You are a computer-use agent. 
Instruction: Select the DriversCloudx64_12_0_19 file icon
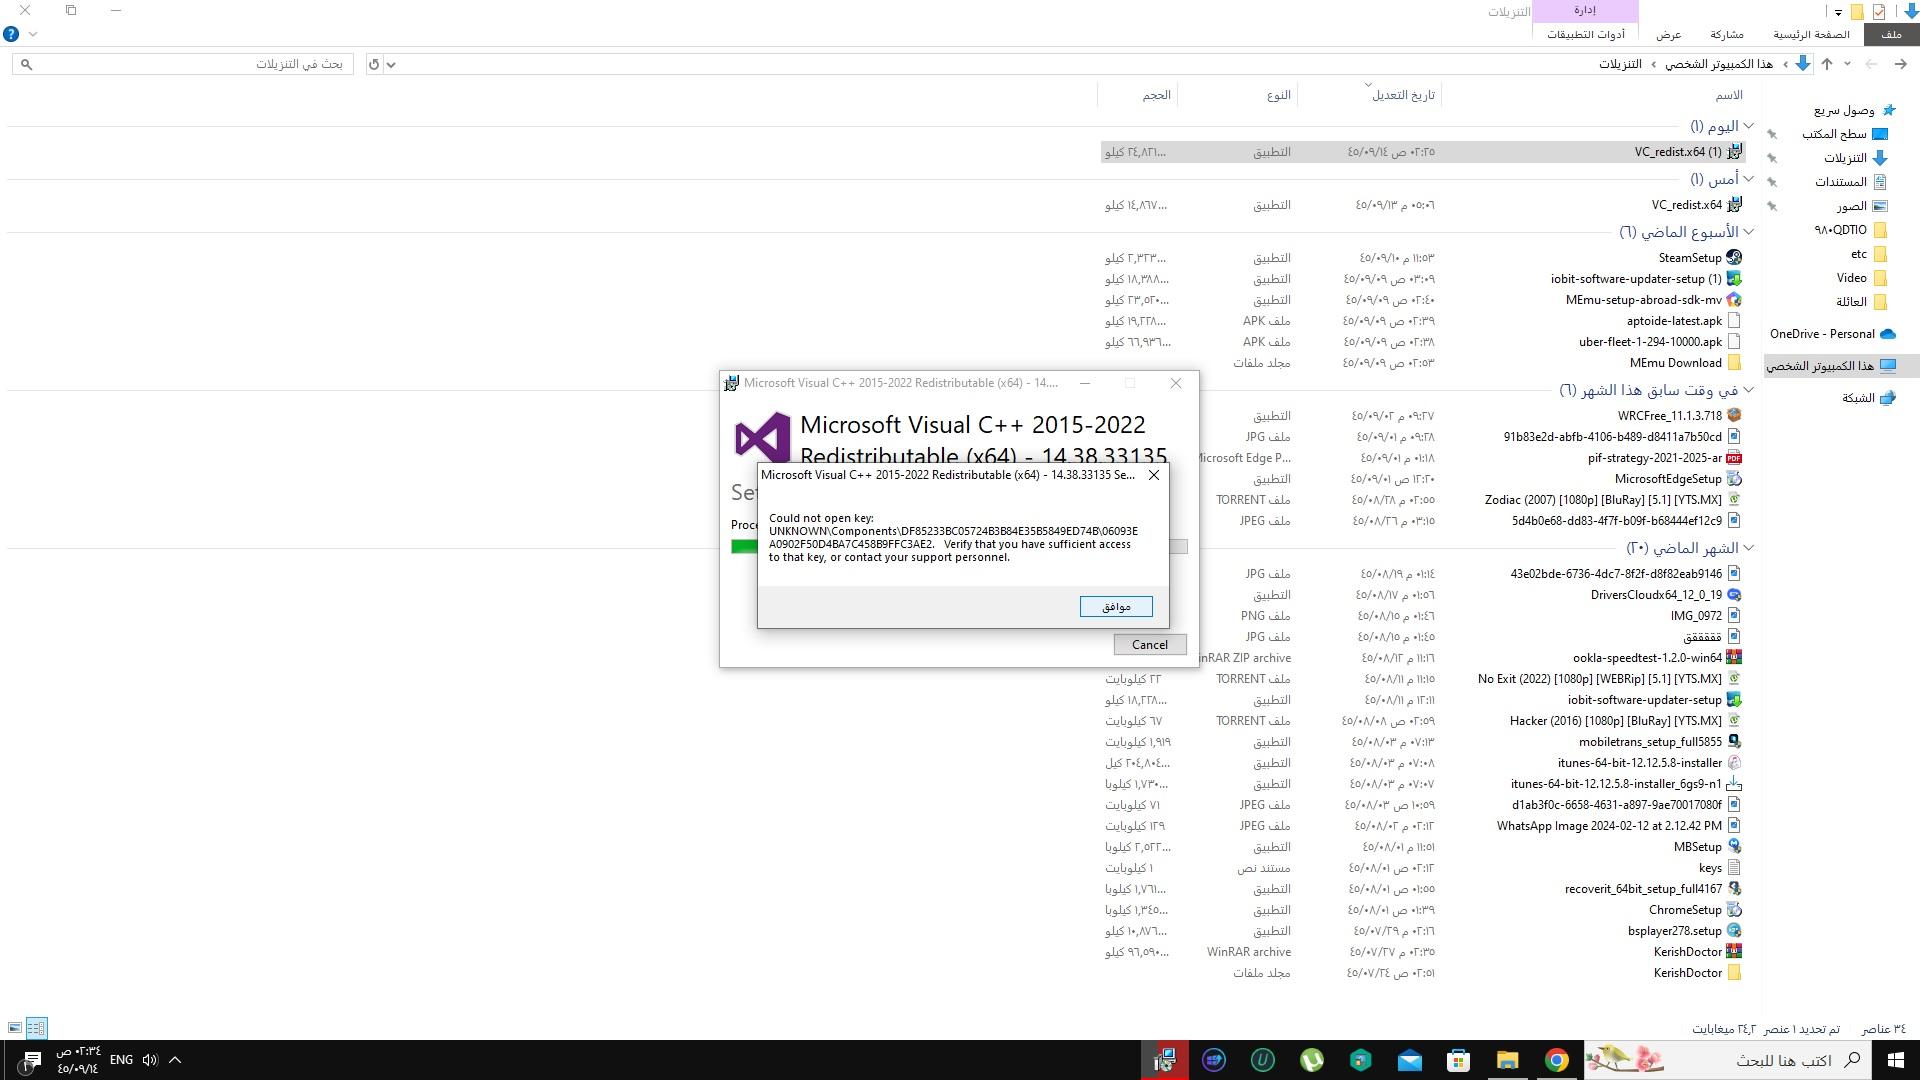[1734, 595]
